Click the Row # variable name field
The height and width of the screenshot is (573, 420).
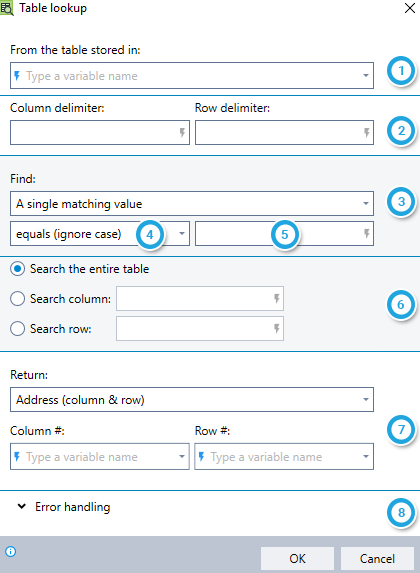284,456
